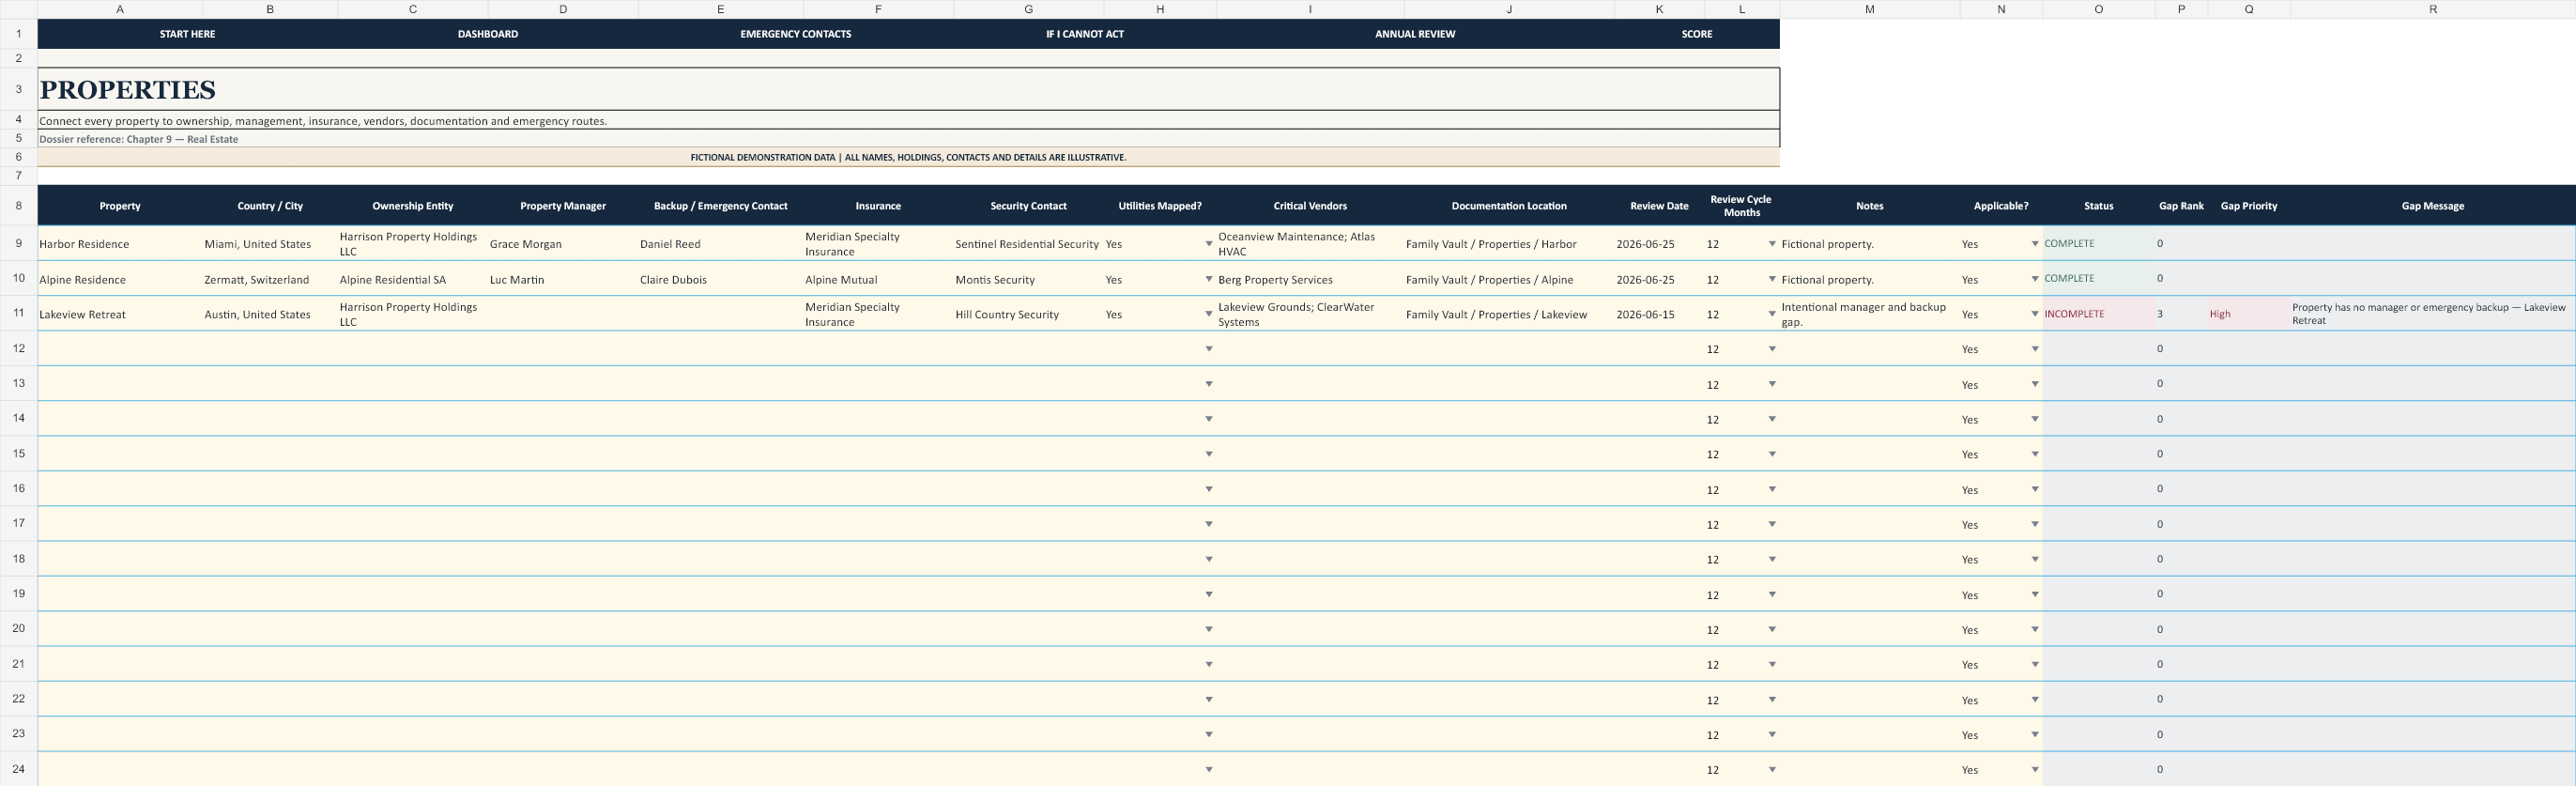
Task: Select the Insurance header cell
Action: pyautogui.click(x=878, y=206)
